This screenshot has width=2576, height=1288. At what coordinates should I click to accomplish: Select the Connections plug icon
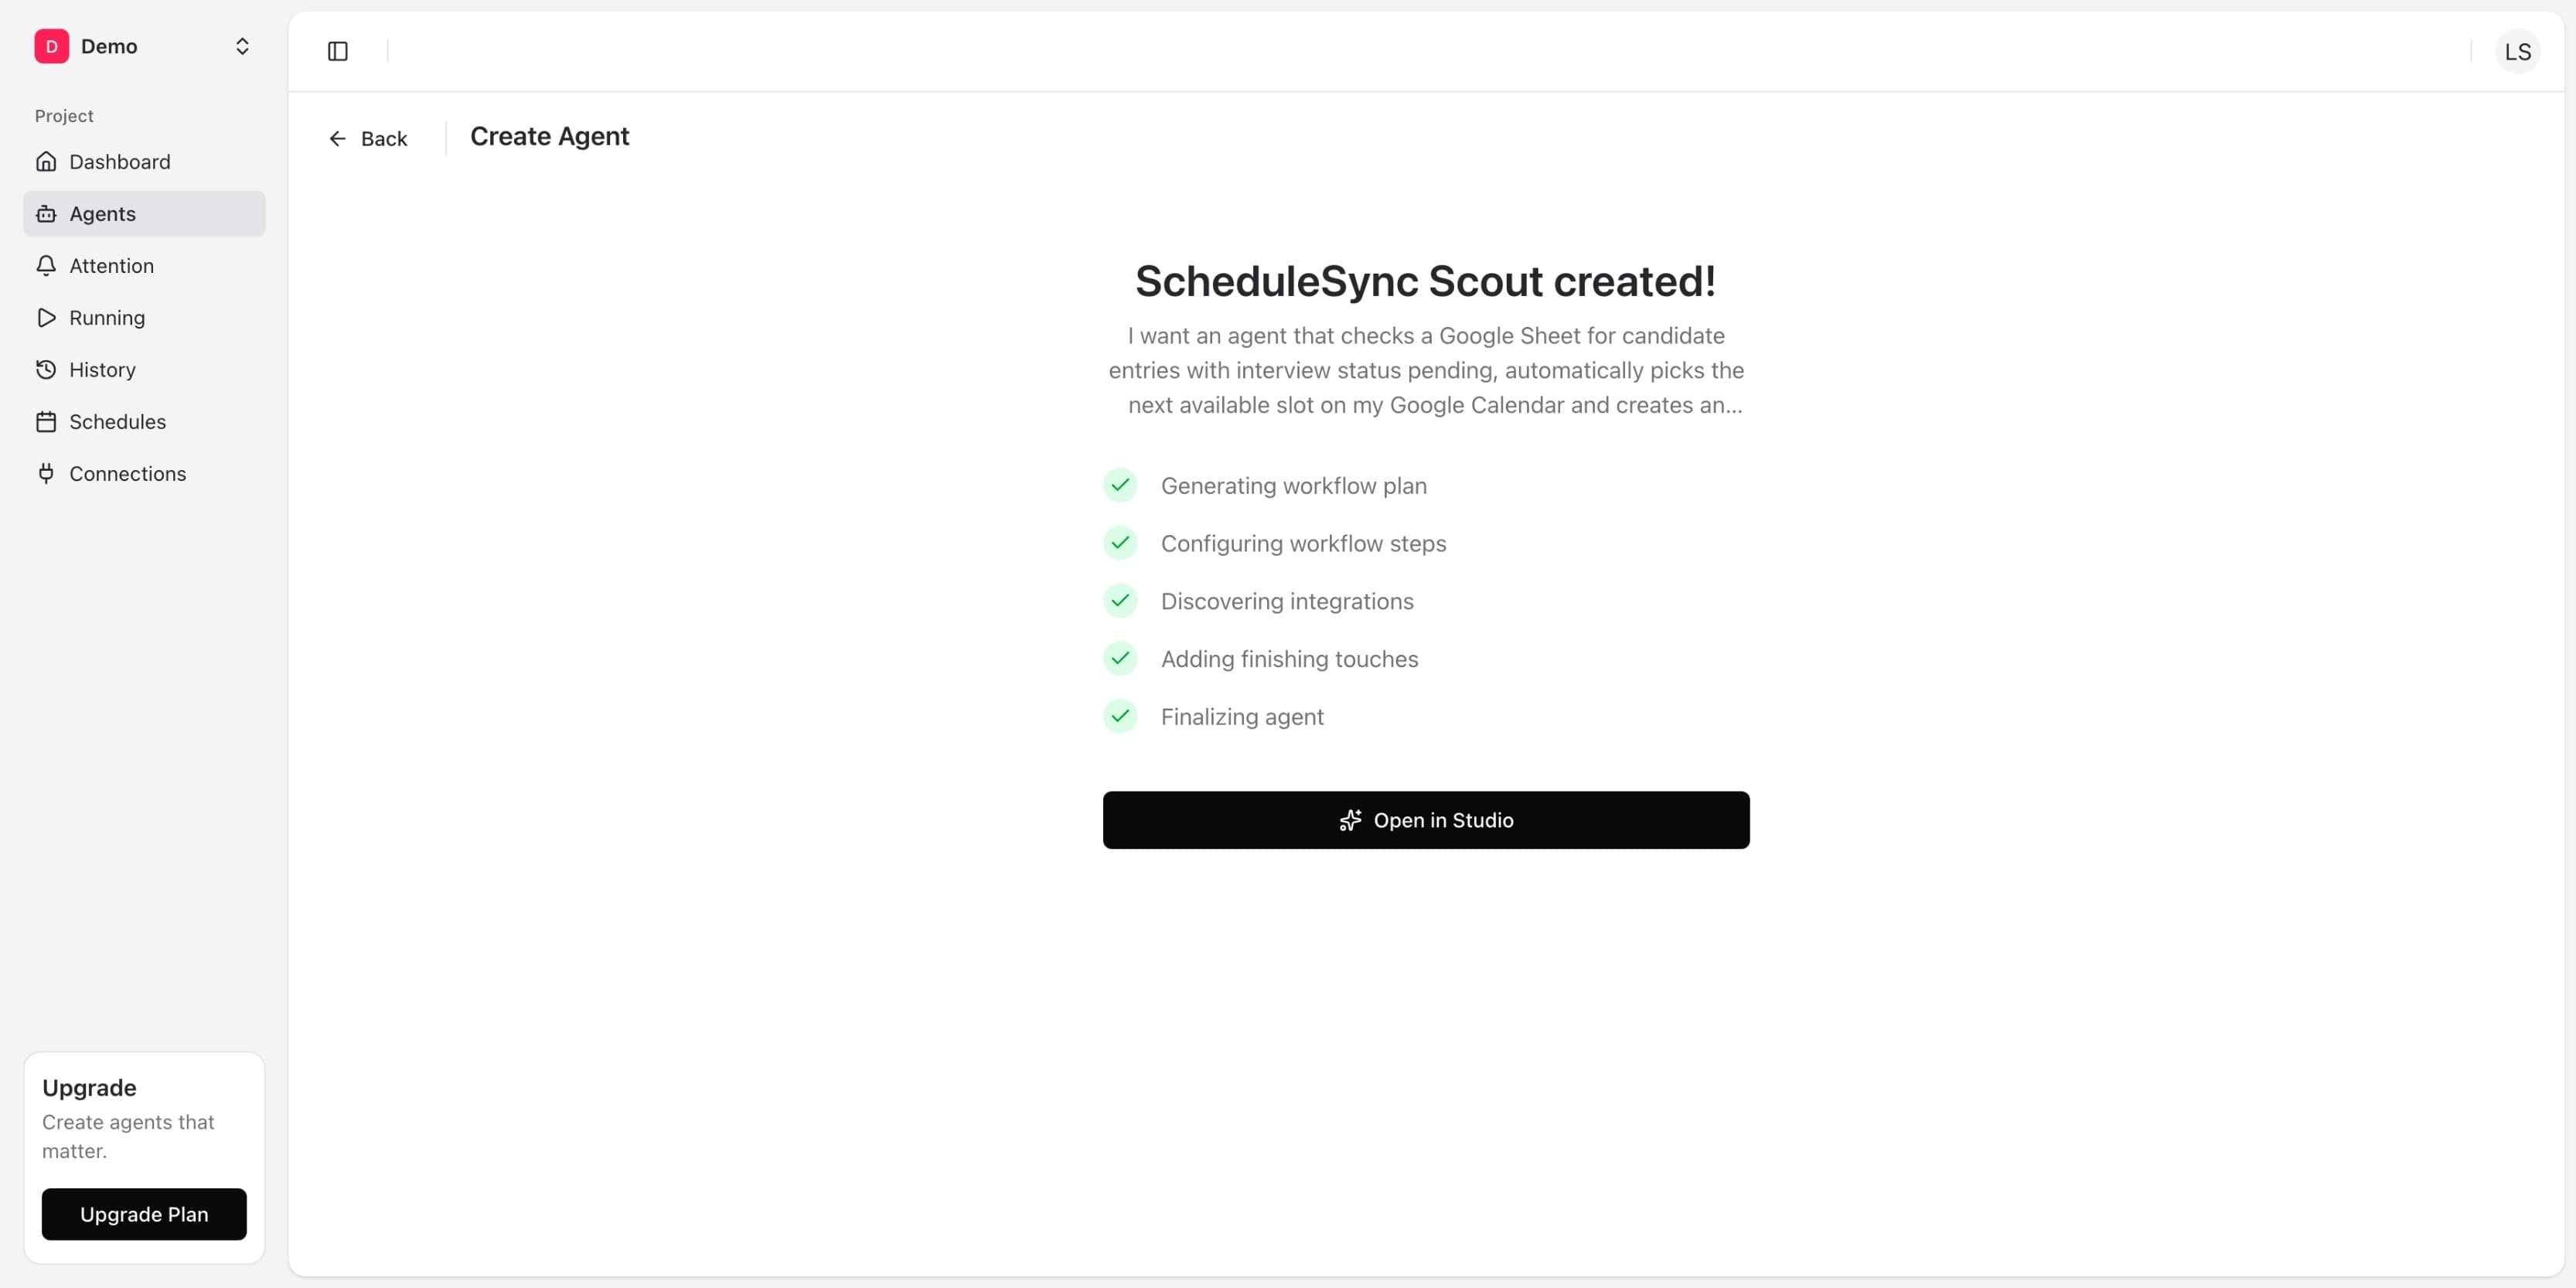(47, 473)
